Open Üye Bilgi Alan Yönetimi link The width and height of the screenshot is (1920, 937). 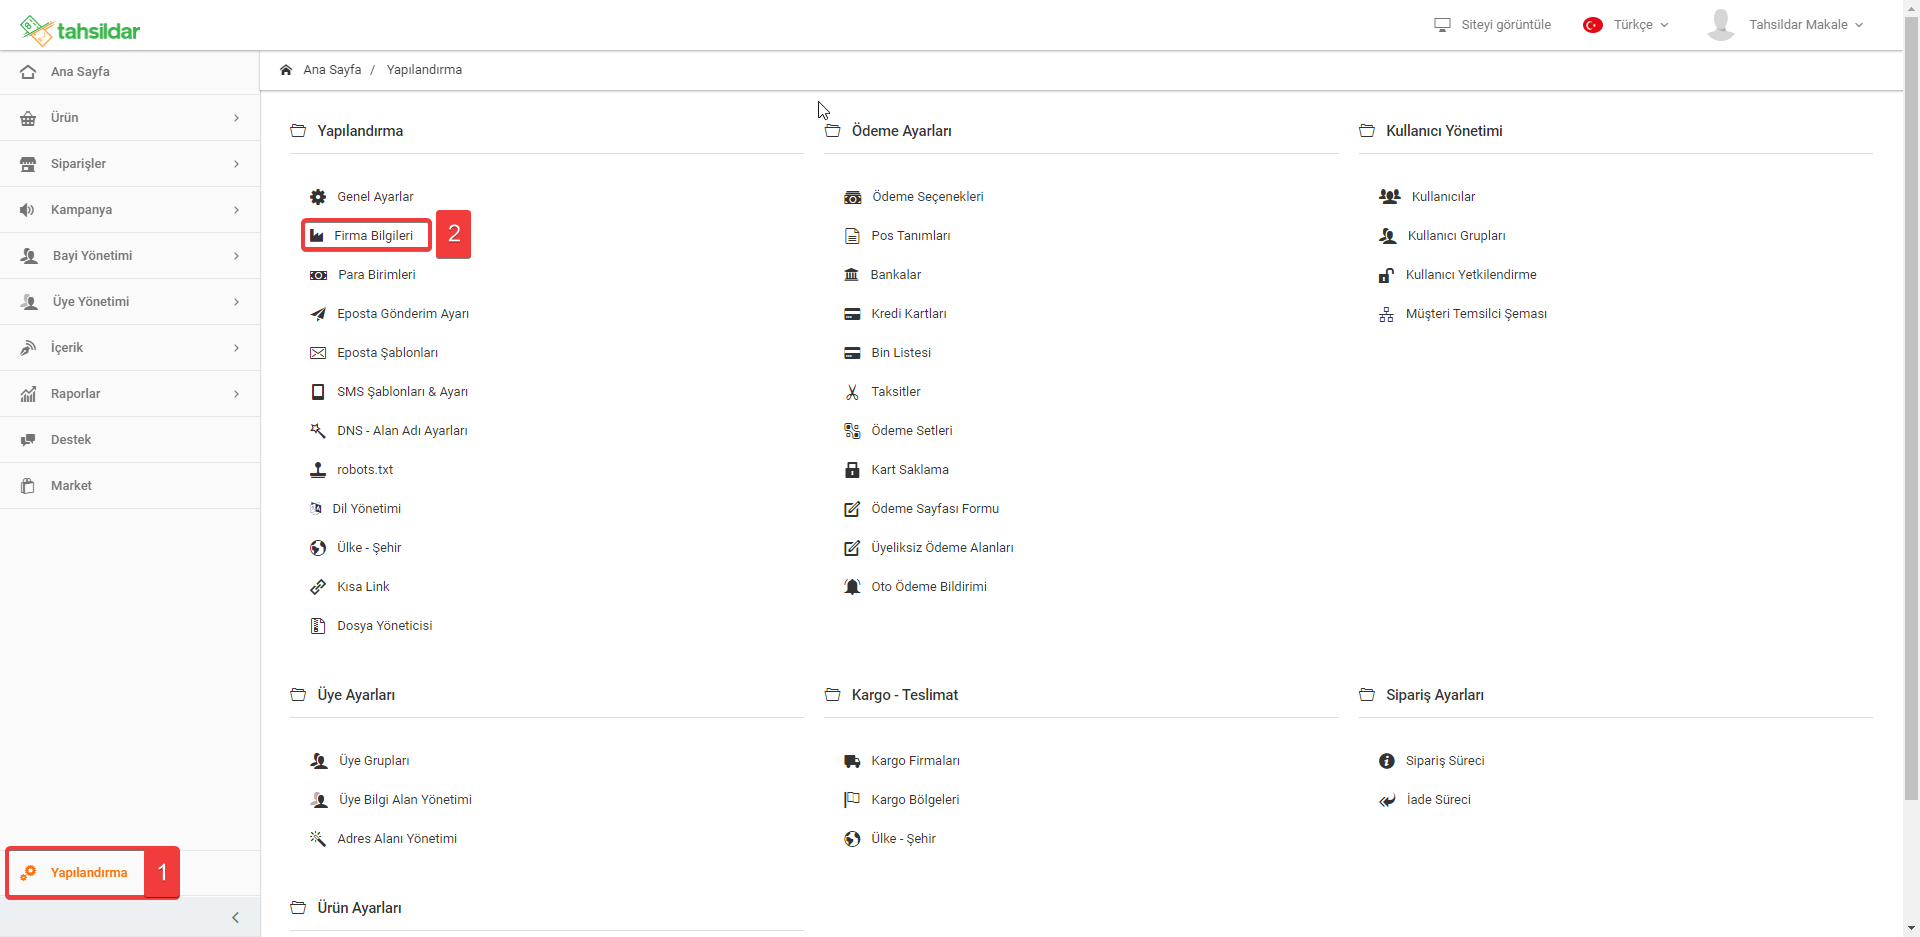pyautogui.click(x=405, y=800)
